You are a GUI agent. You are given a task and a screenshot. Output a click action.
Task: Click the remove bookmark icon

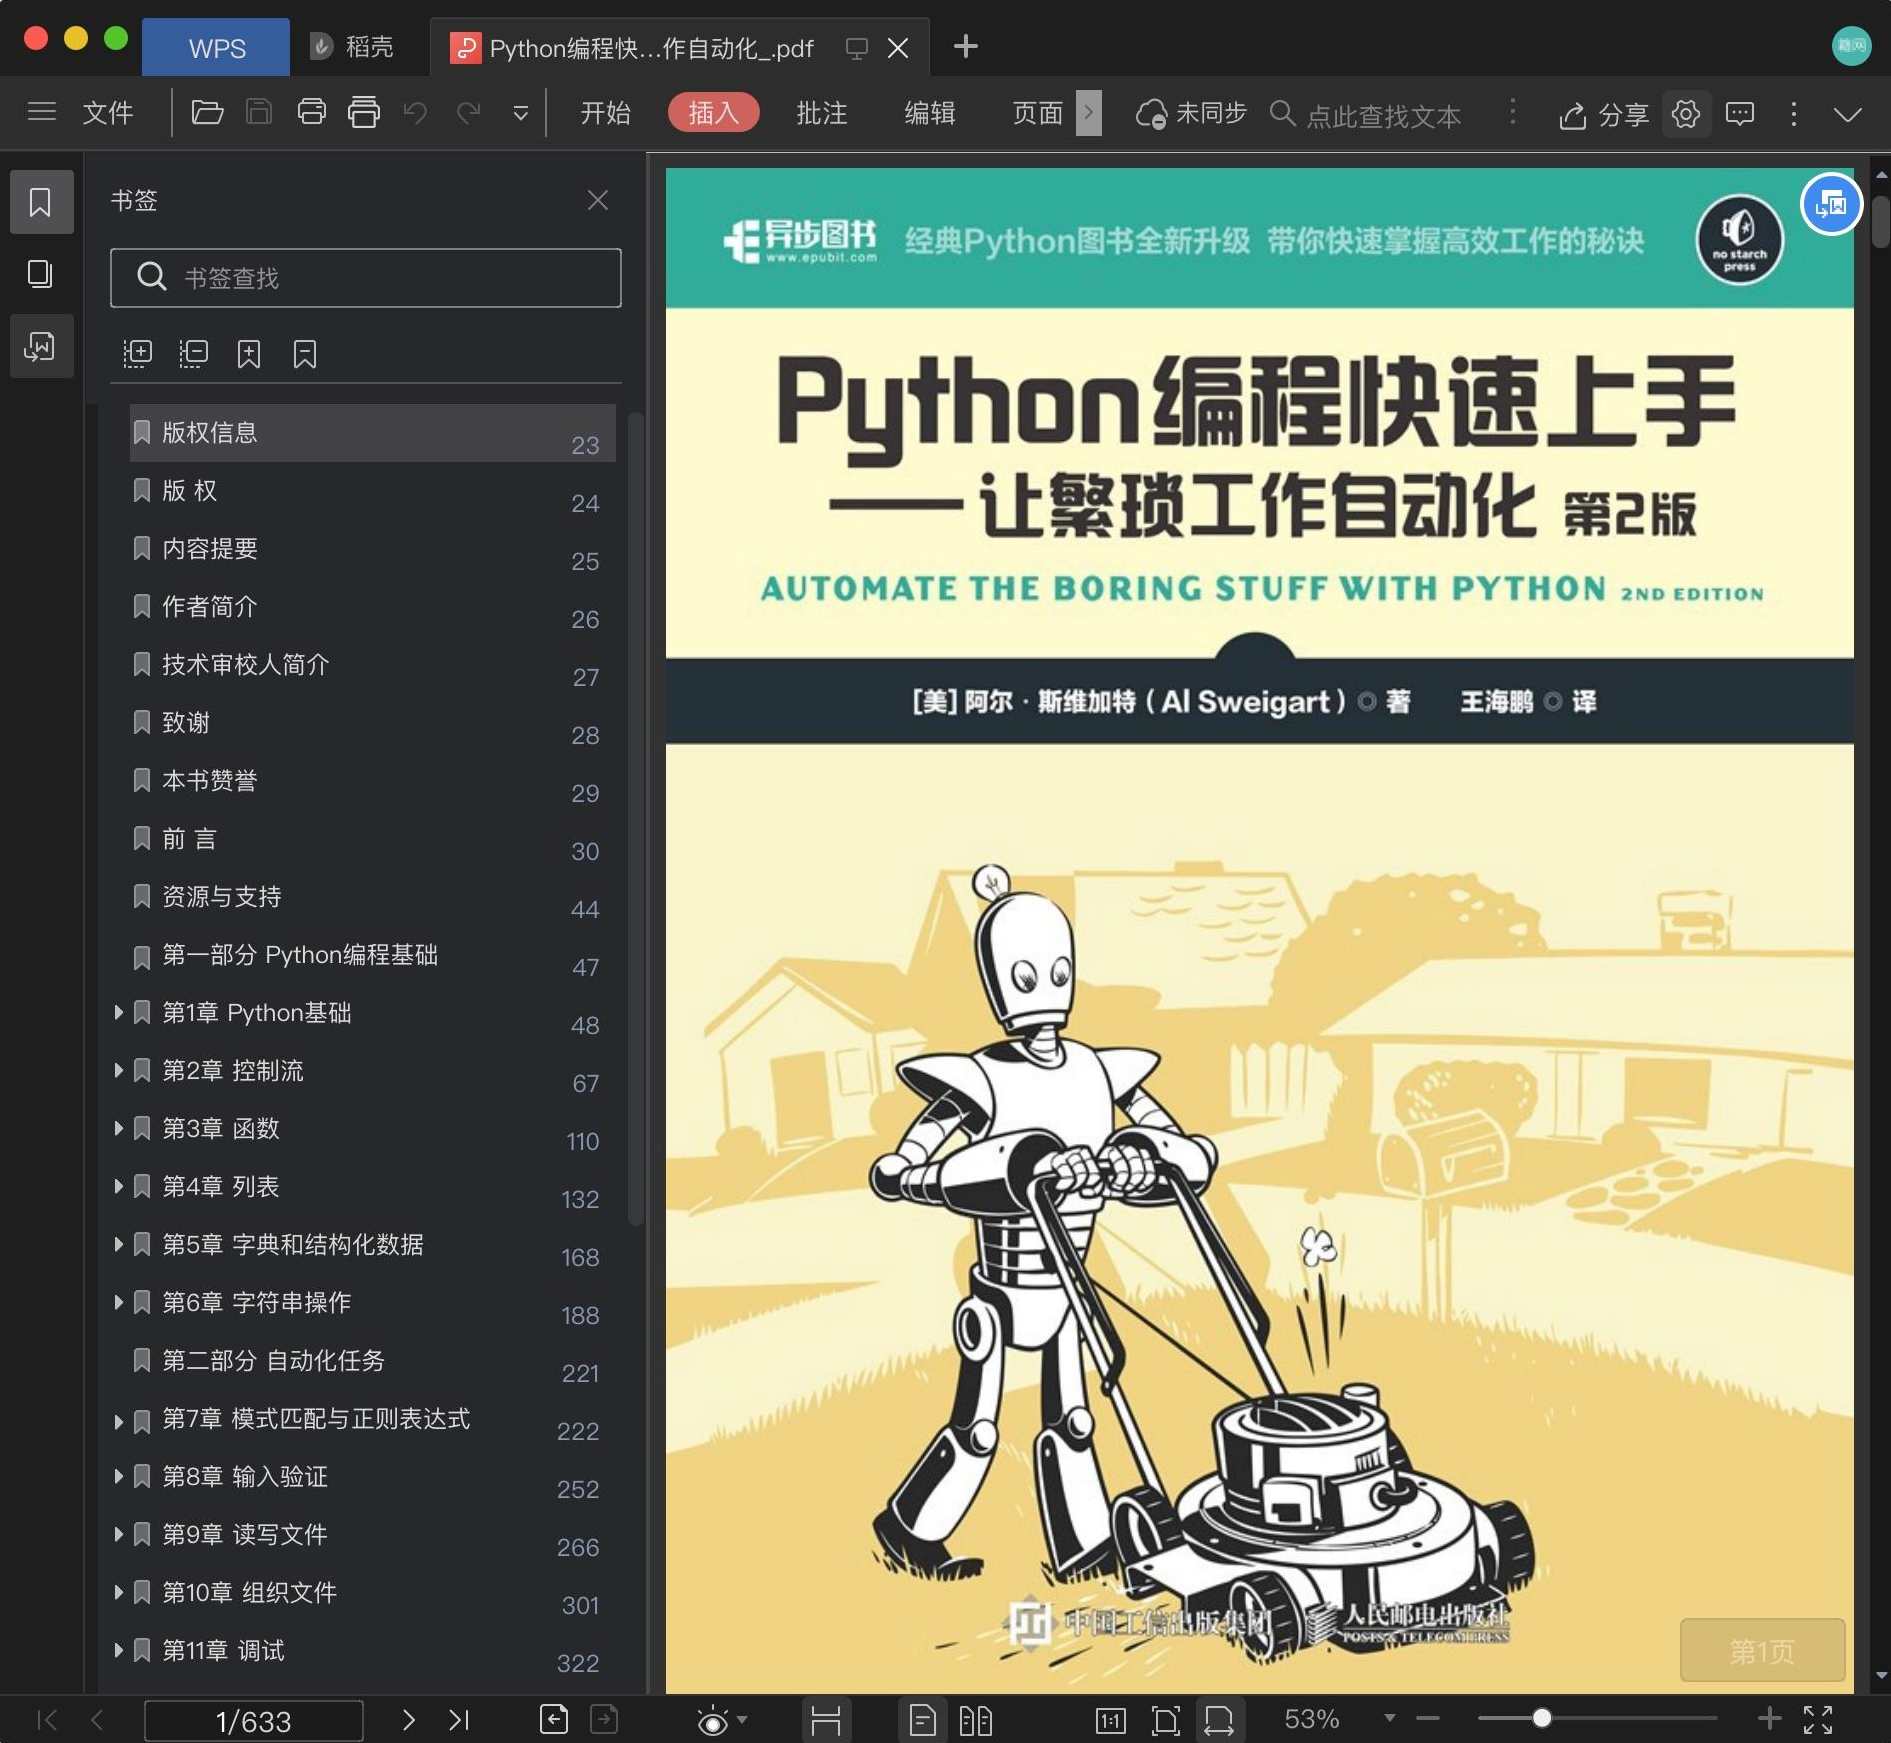coord(305,353)
